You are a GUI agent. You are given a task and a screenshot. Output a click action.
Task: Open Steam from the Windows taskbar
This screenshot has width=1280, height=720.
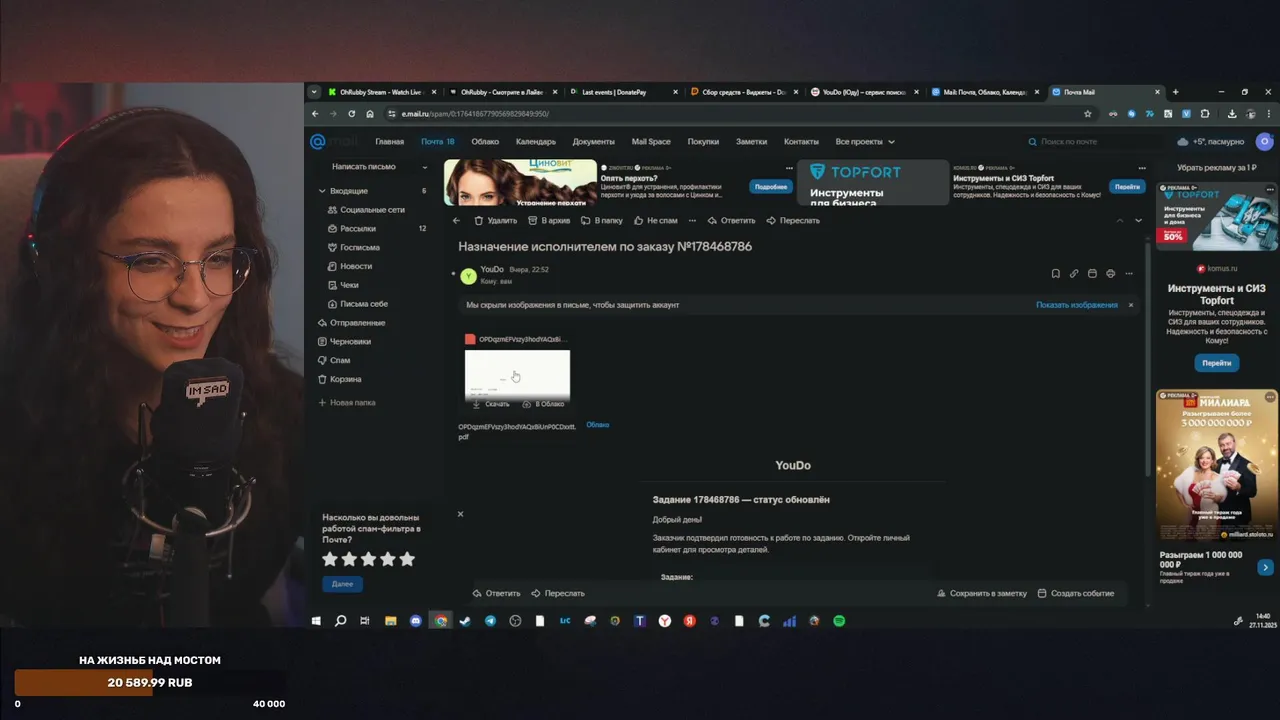465,621
